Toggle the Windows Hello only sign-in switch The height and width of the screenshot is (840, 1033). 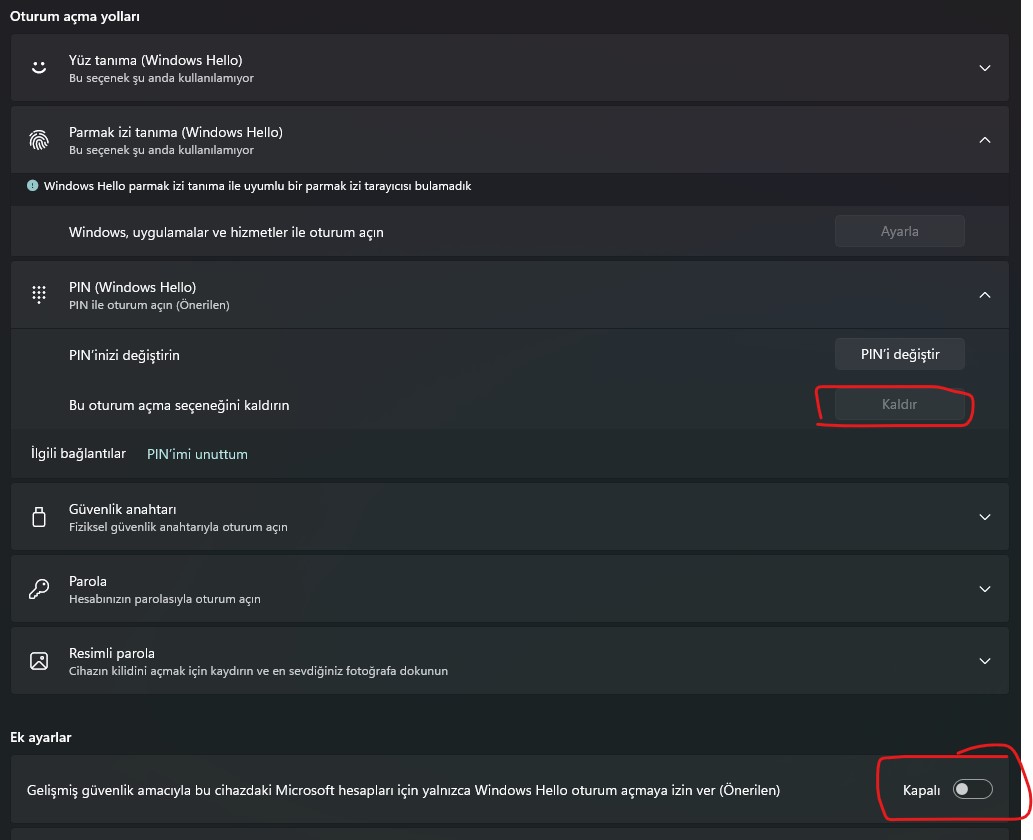972,790
